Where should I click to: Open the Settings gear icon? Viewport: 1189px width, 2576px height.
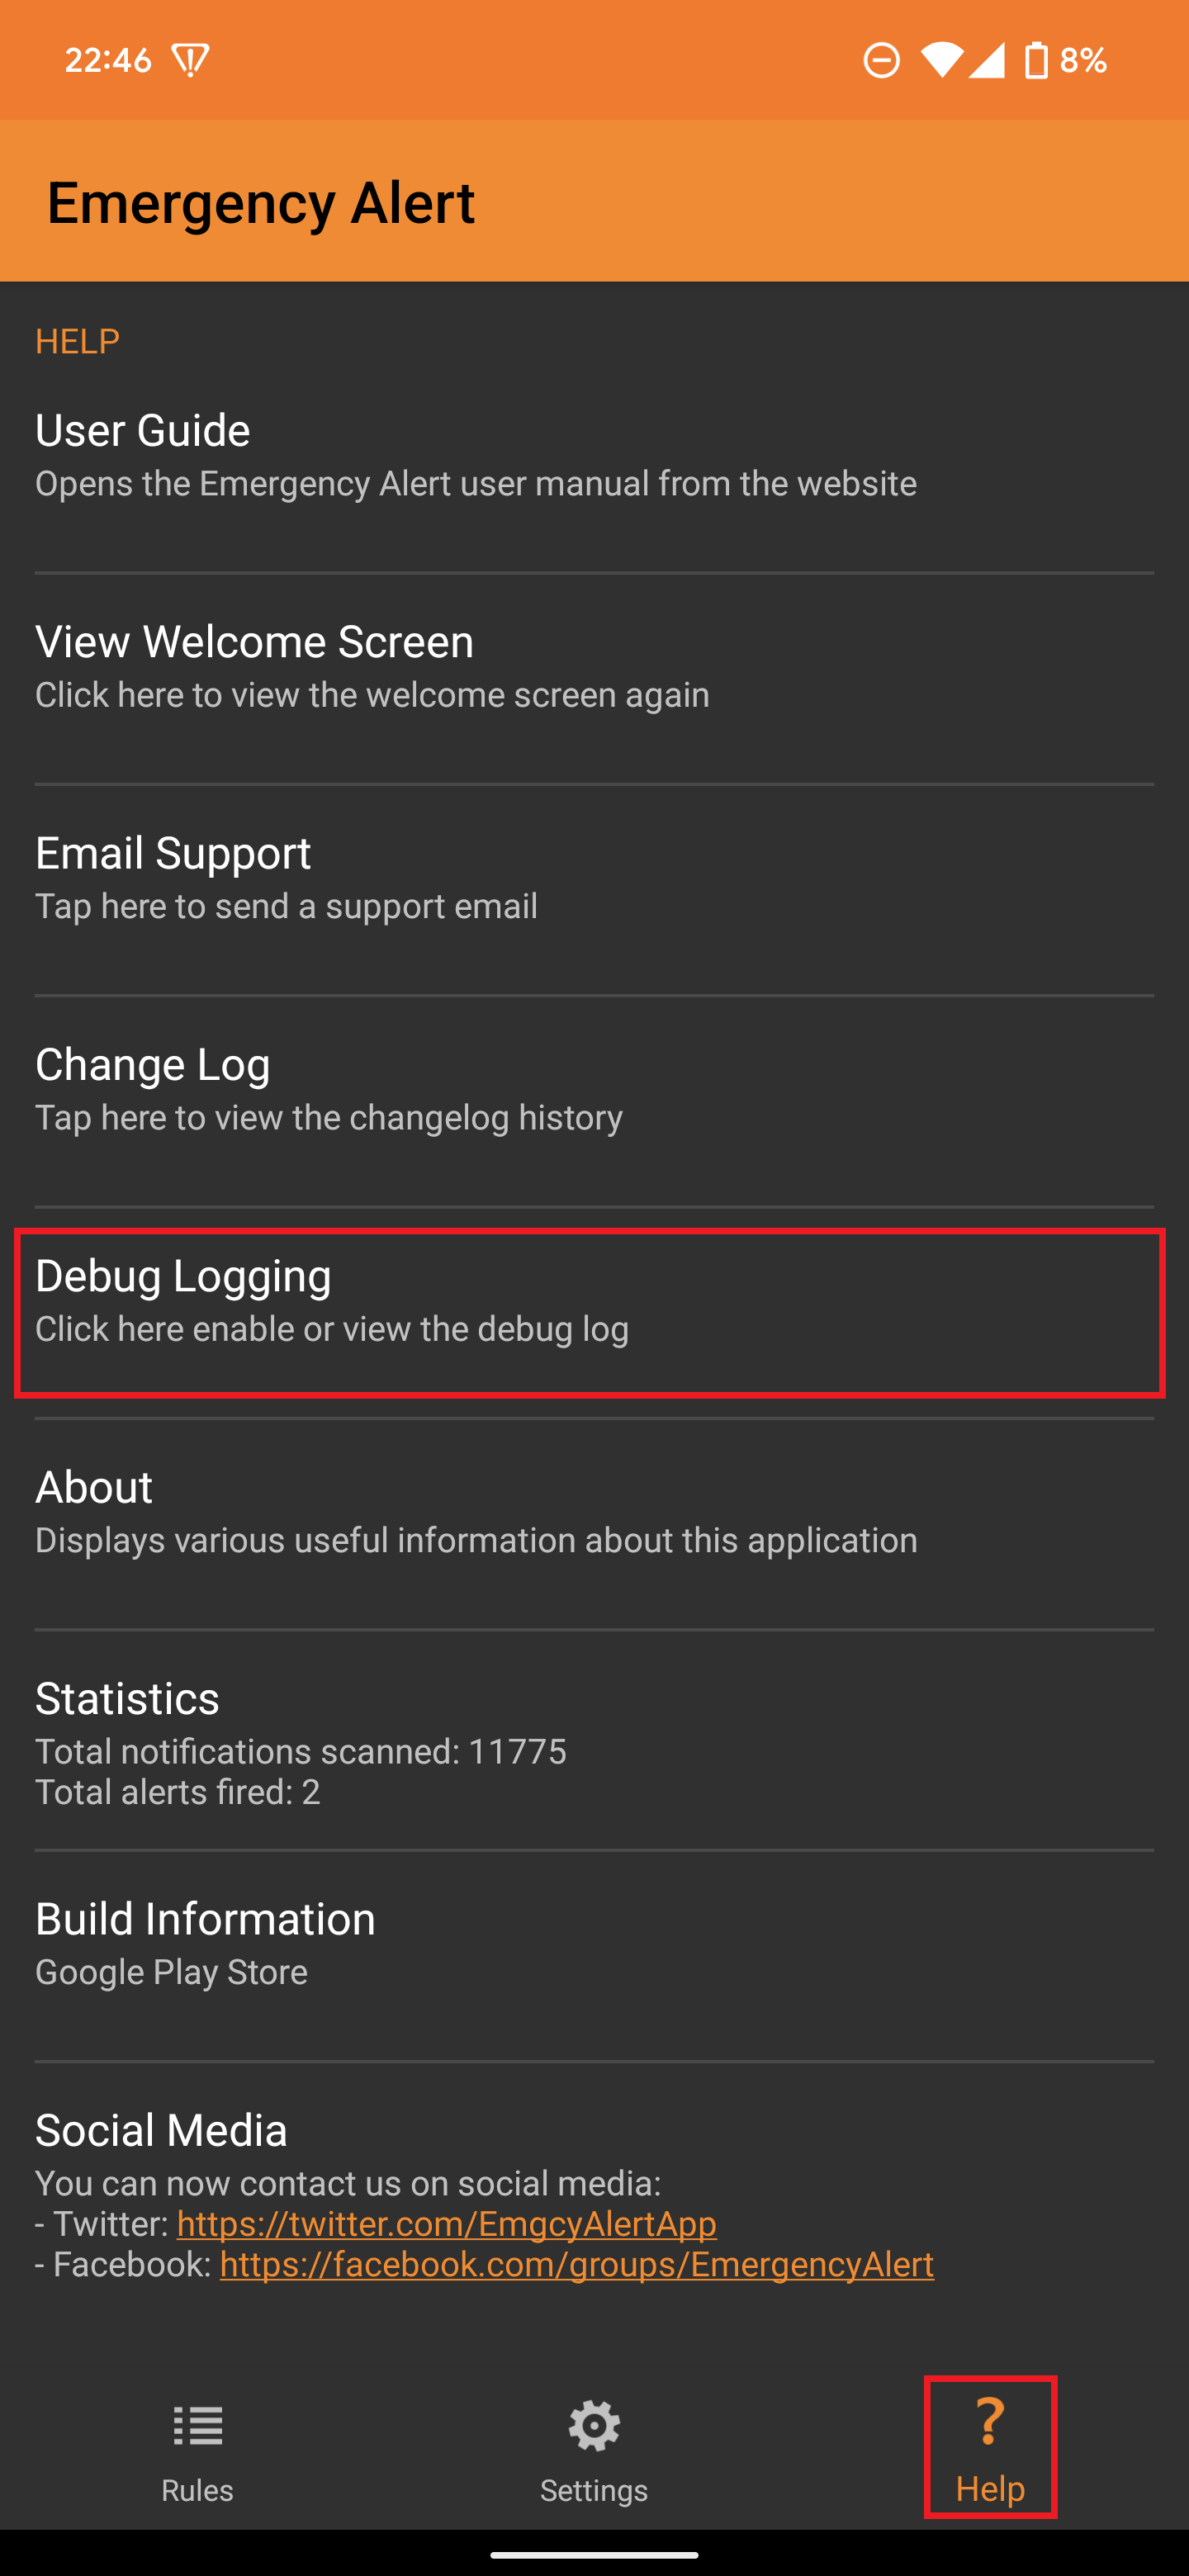(x=594, y=2425)
